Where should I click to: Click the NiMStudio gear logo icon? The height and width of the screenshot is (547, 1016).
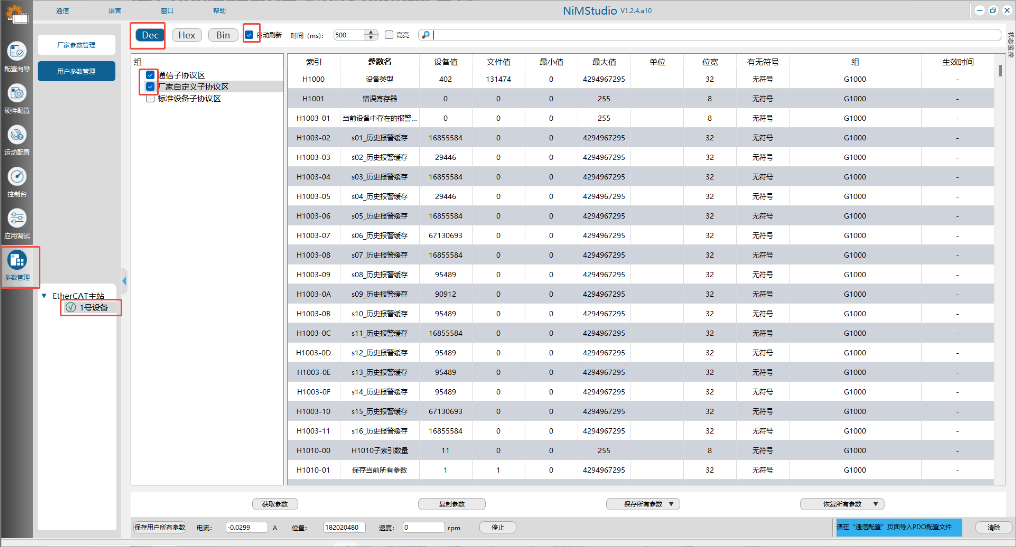click(16, 12)
